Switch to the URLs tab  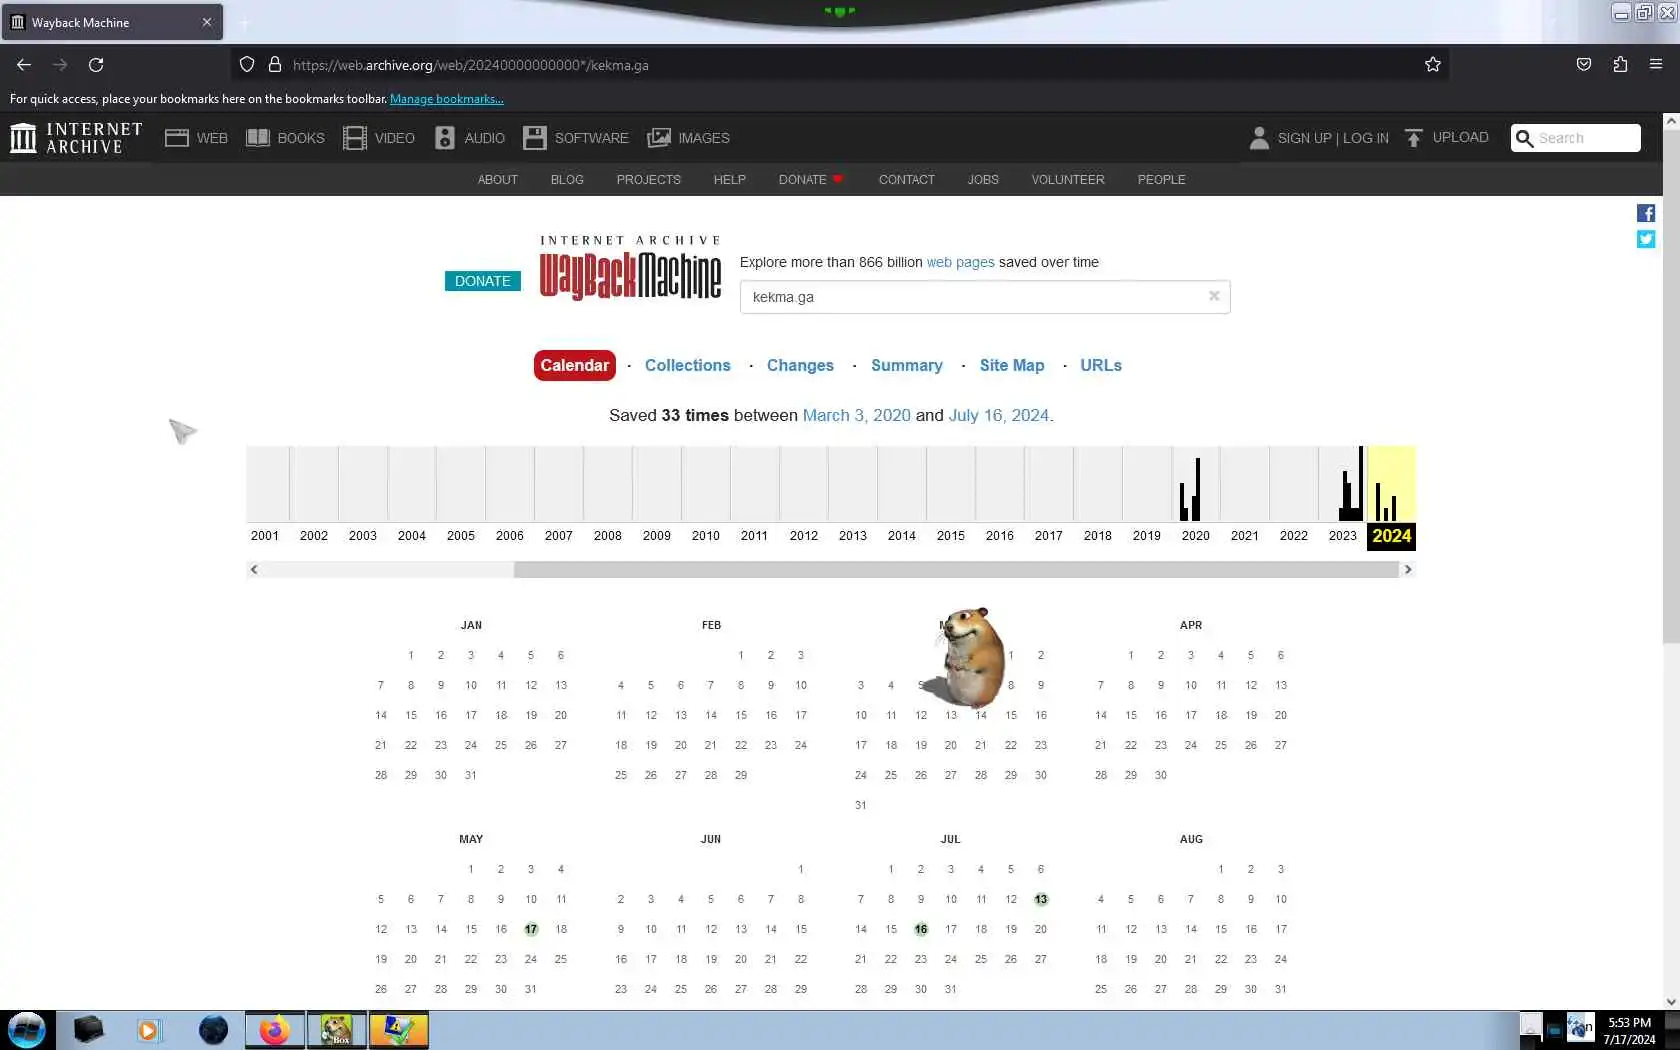point(1100,365)
